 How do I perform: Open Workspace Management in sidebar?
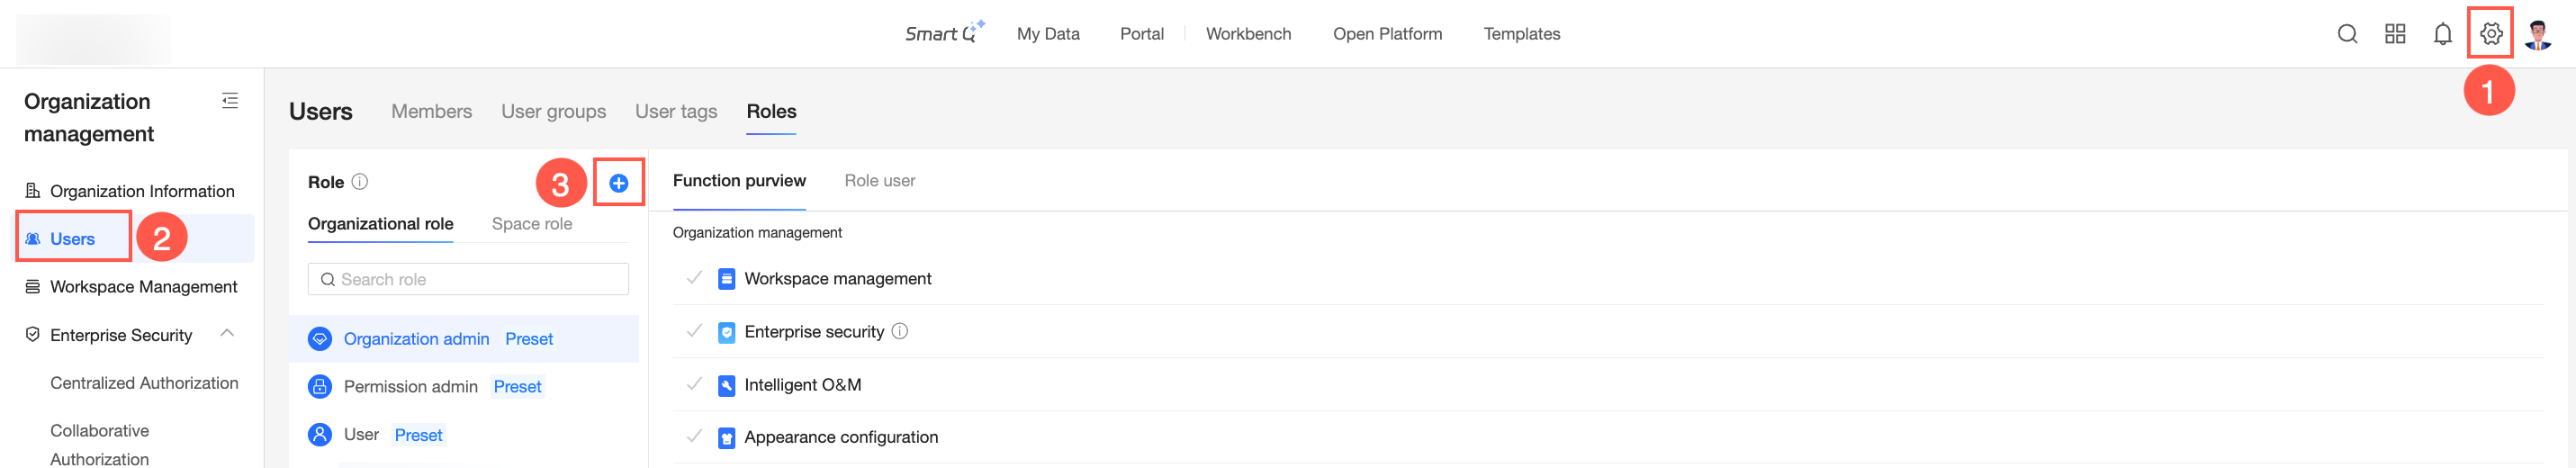pos(143,287)
